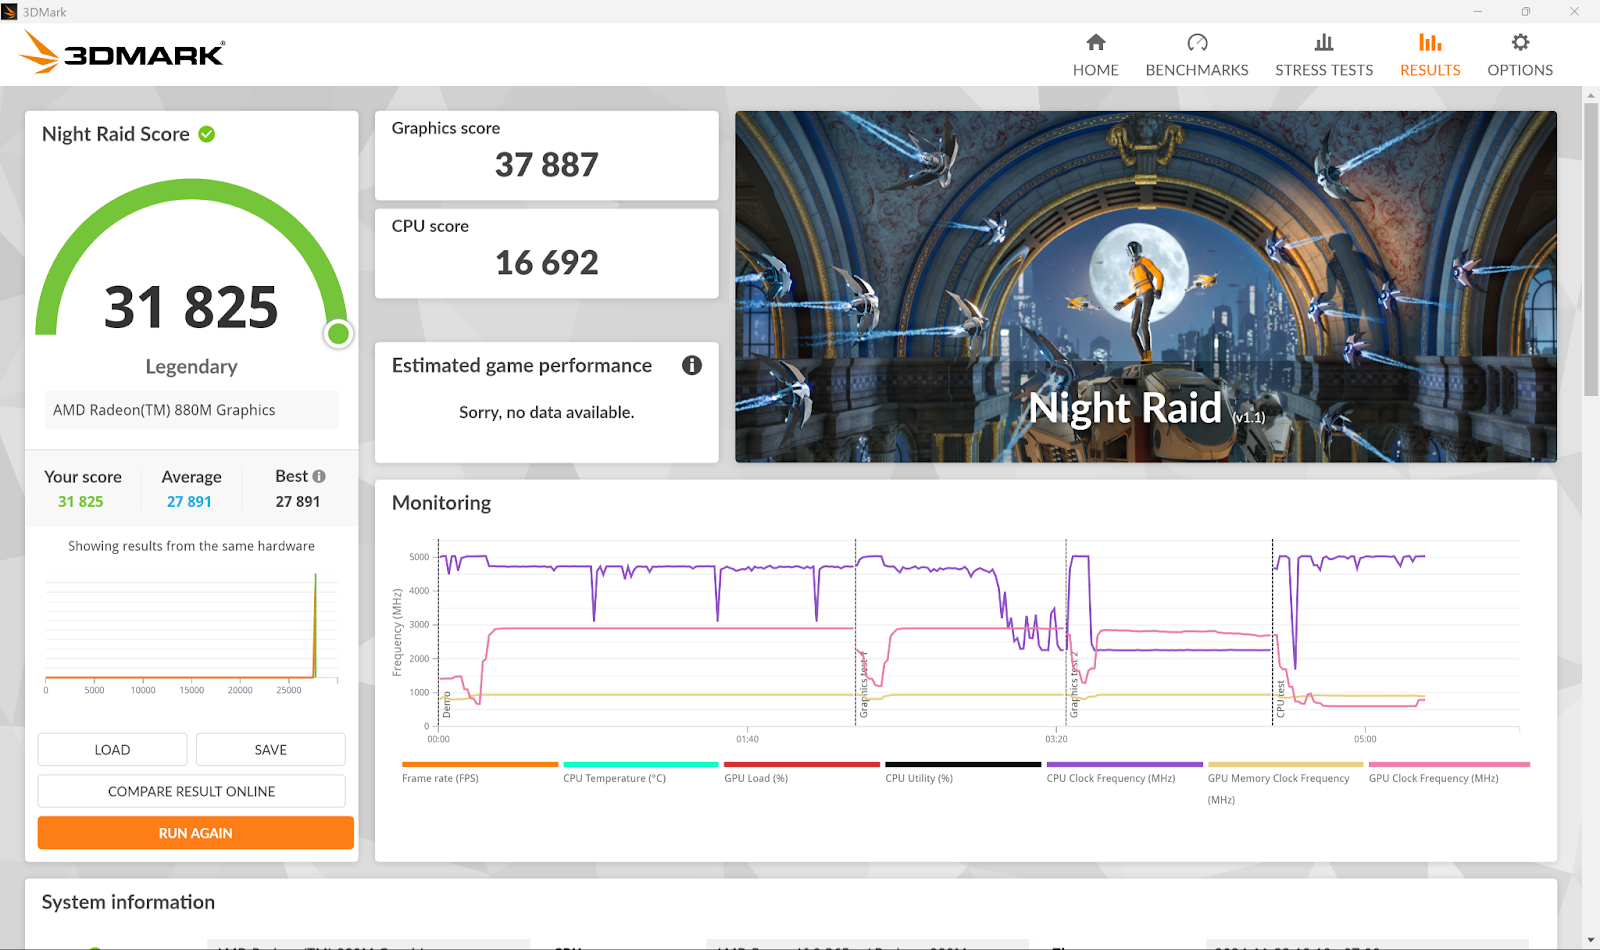The image size is (1600, 950).
Task: Click scrollbar down arrow
Action: click(1591, 940)
